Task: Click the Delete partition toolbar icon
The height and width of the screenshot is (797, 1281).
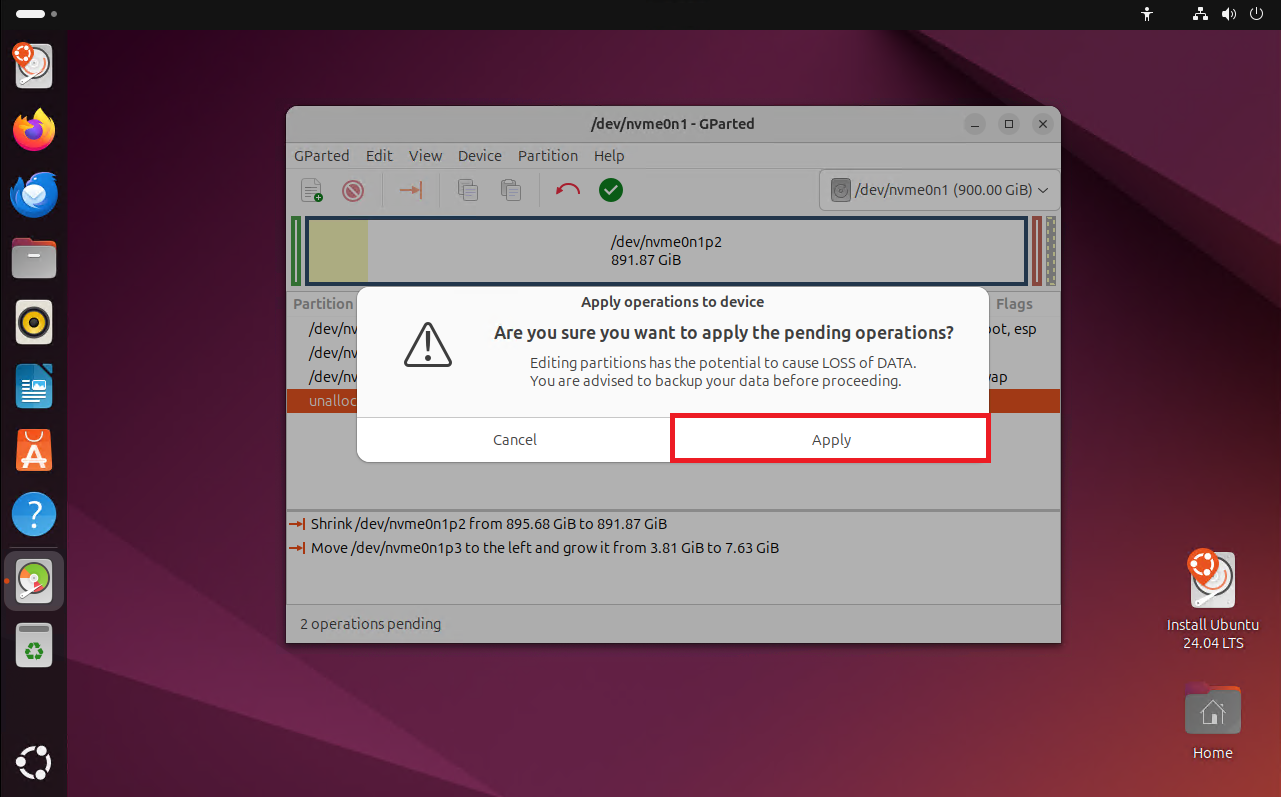Action: (x=353, y=190)
